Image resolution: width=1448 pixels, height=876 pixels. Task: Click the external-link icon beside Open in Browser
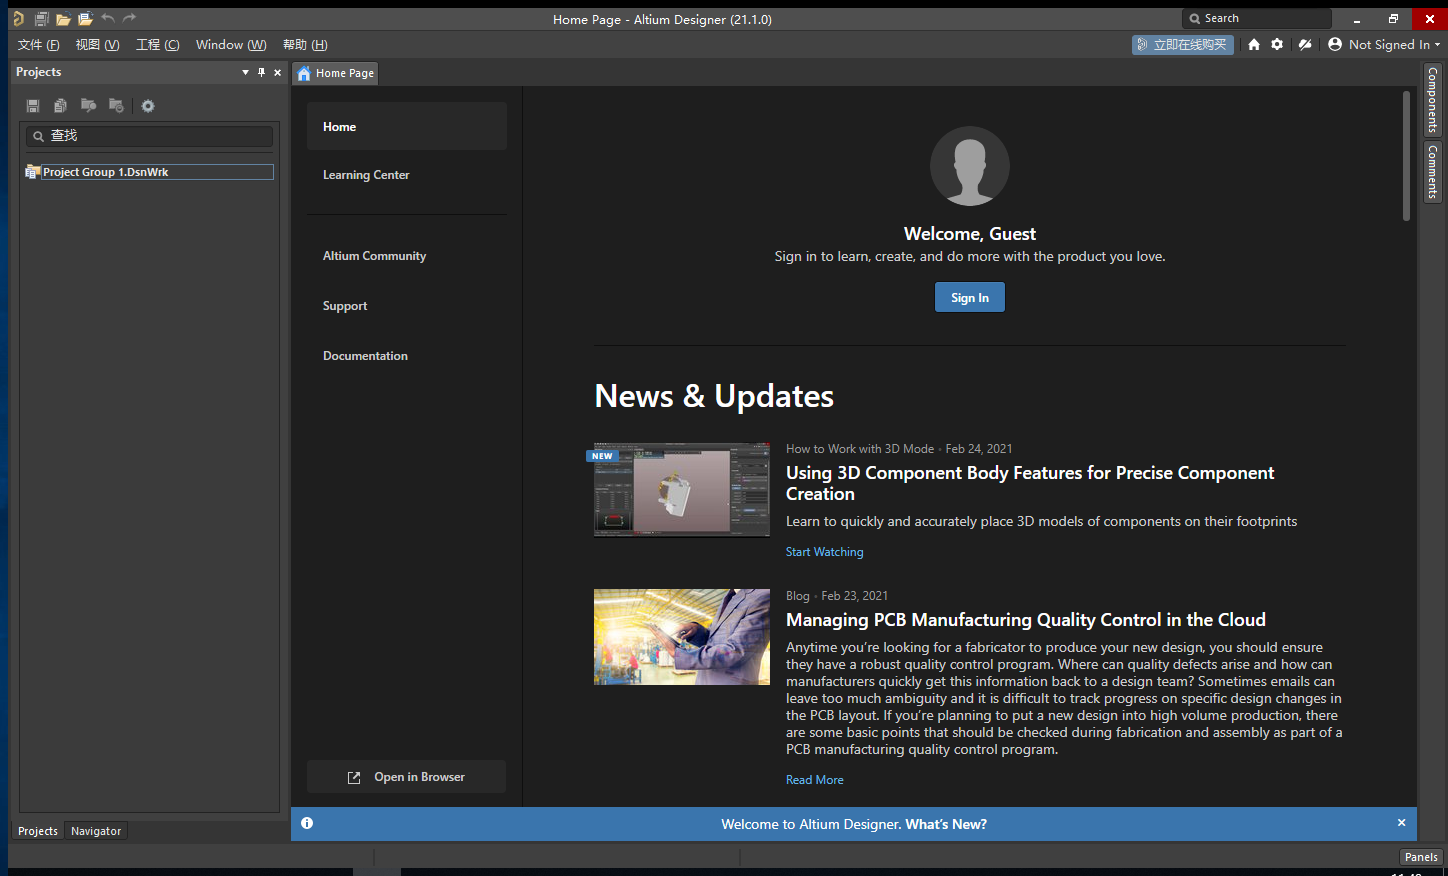(354, 777)
